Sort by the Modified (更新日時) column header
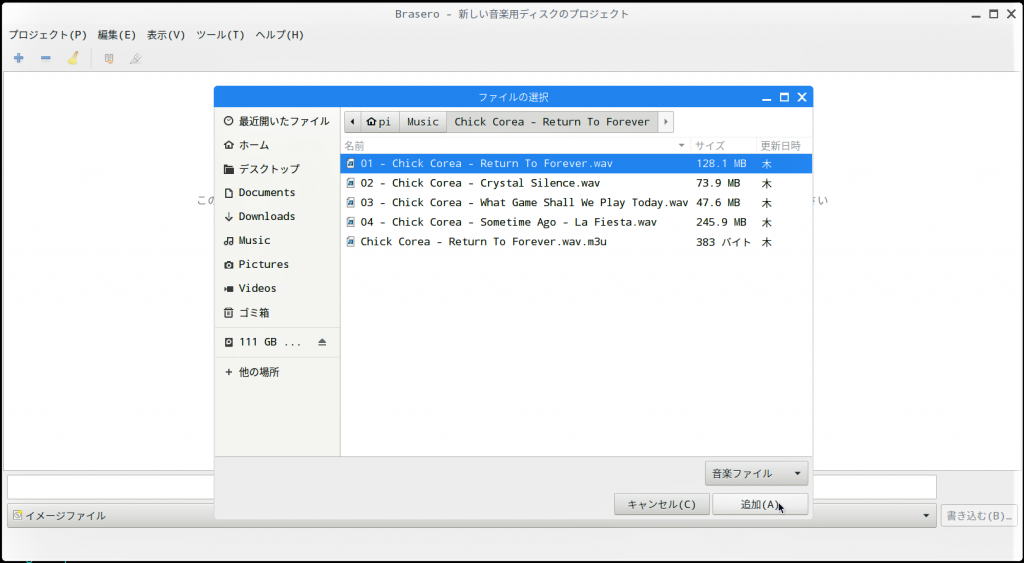This screenshot has width=1024, height=563. point(784,146)
